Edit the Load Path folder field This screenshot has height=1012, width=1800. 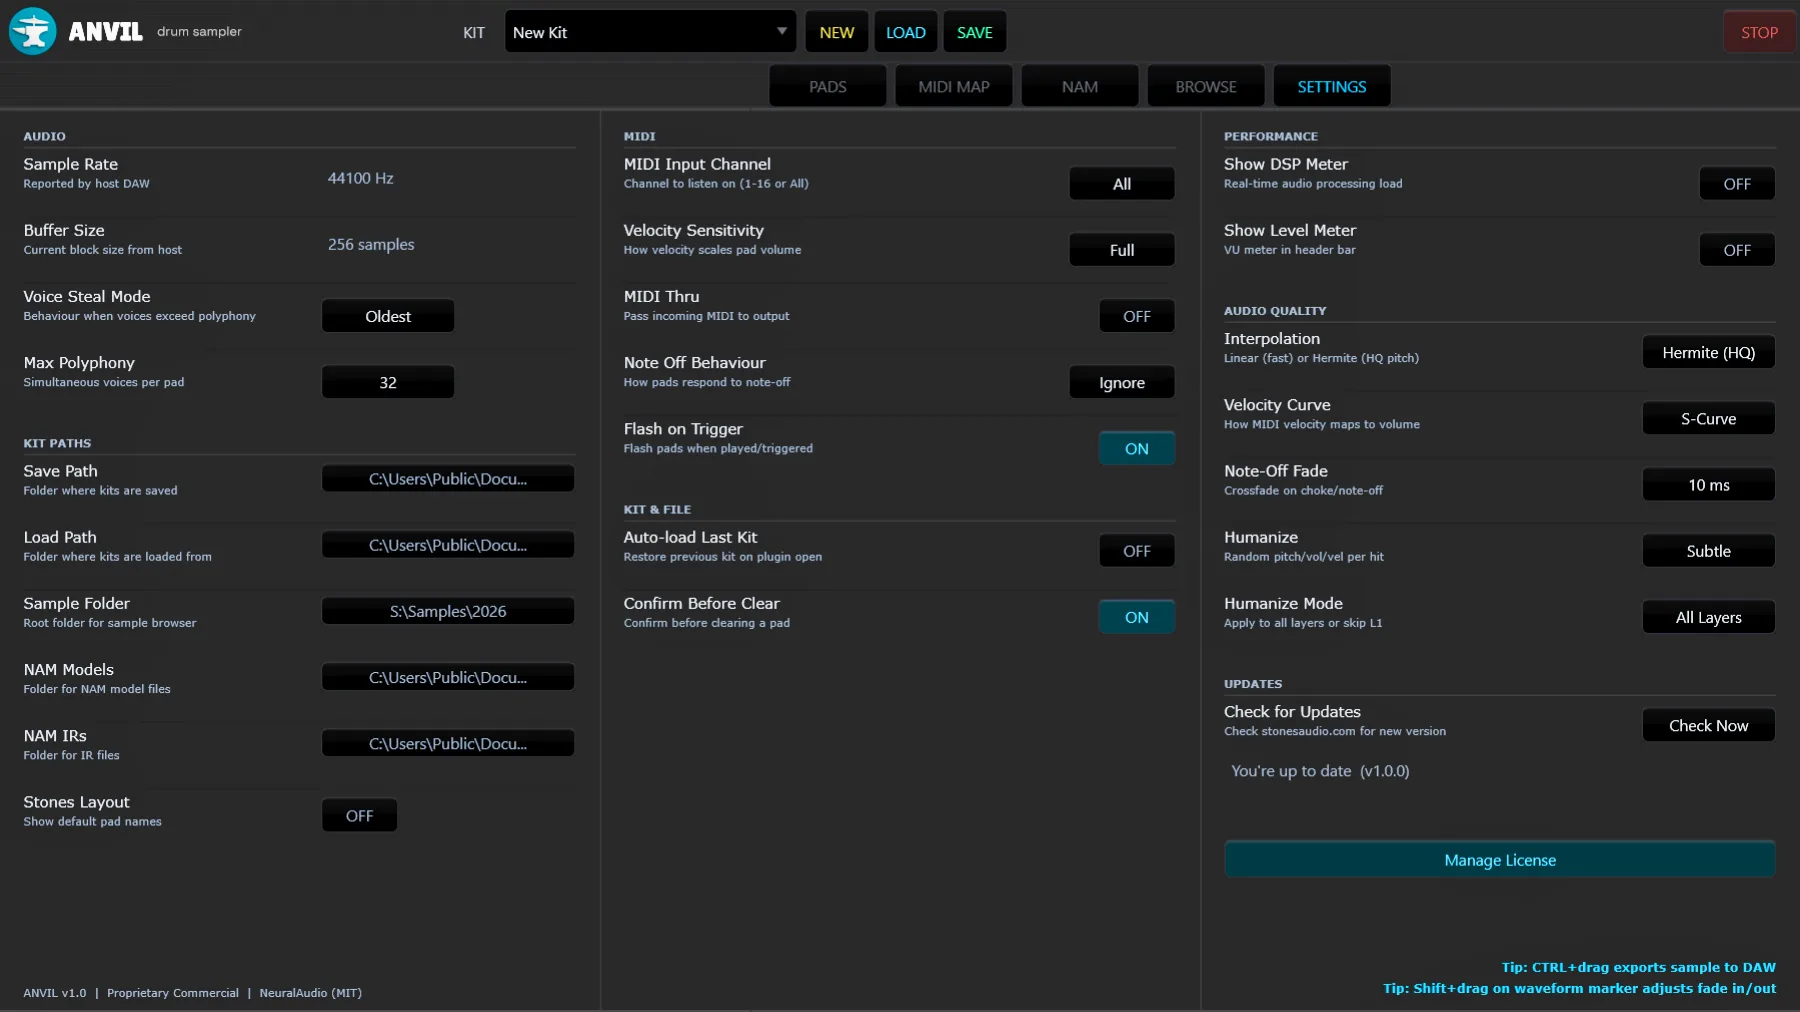coord(448,545)
